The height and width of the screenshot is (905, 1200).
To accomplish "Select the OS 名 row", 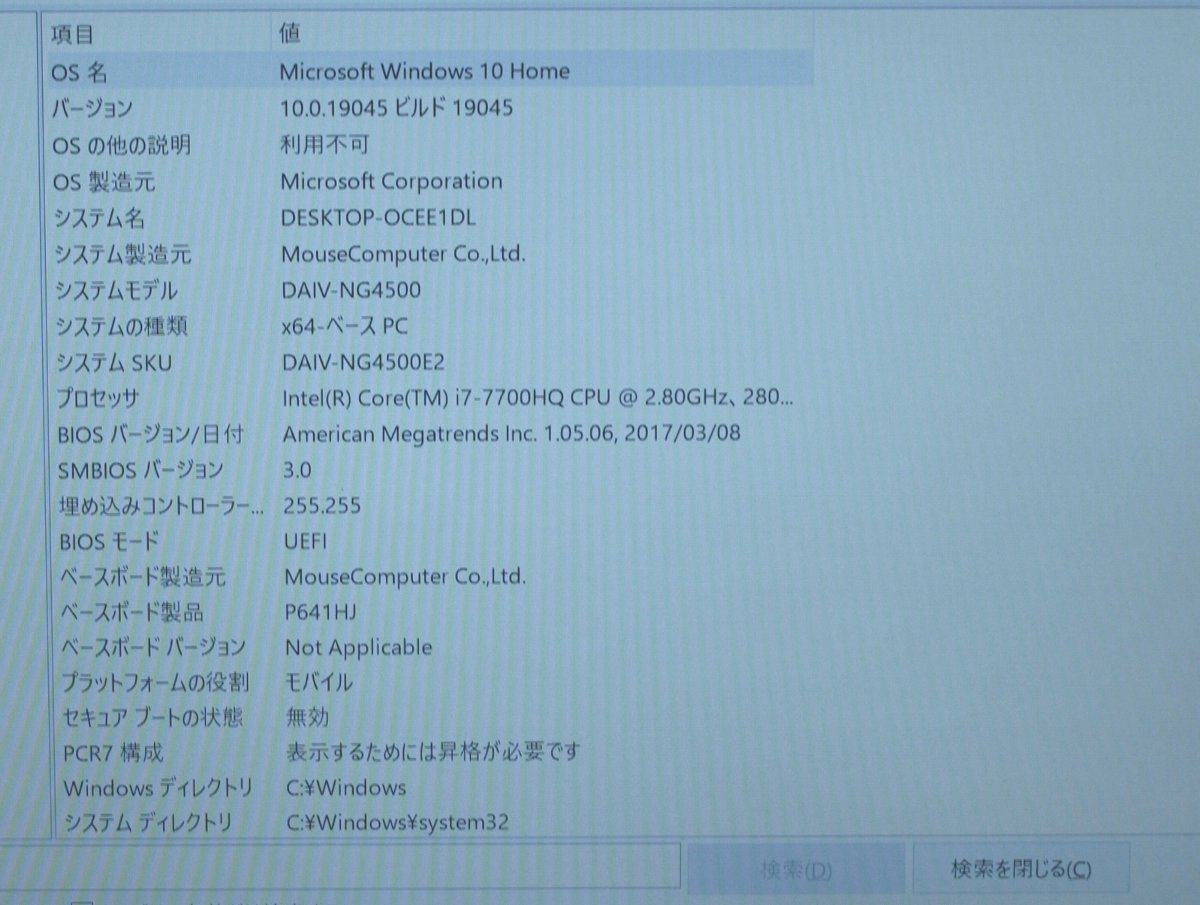I will 429,71.
